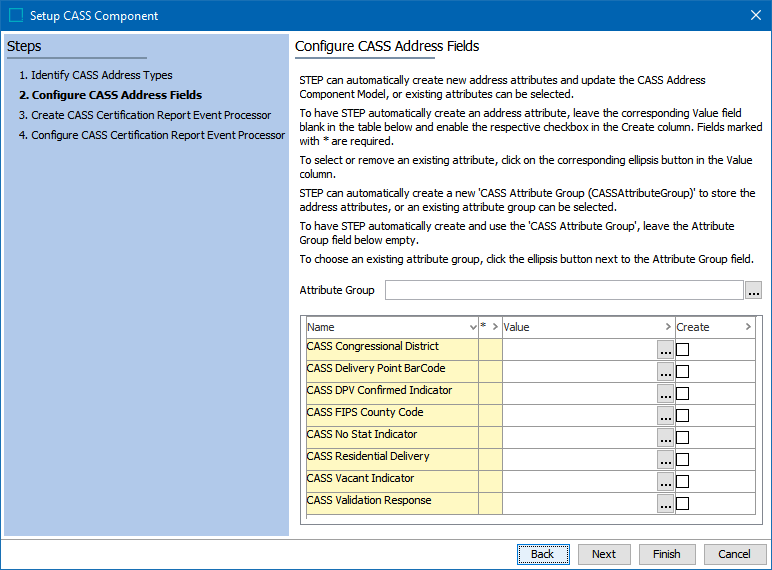772x570 pixels.
Task: Open ellipsis for CASS Vacant Indicator value
Action: pyautogui.click(x=666, y=481)
